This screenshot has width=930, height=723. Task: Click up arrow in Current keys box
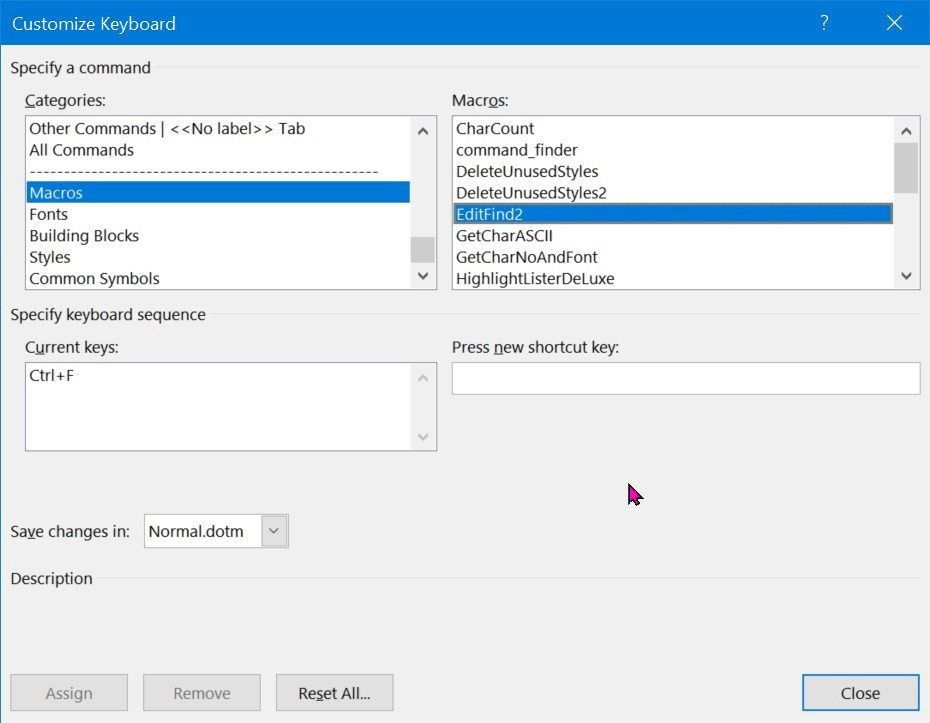coord(423,378)
